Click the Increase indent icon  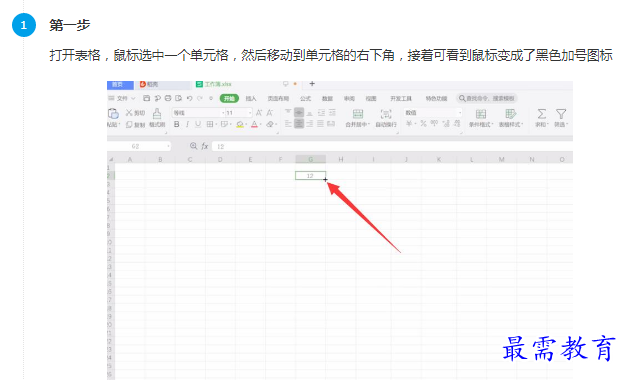tap(332, 112)
